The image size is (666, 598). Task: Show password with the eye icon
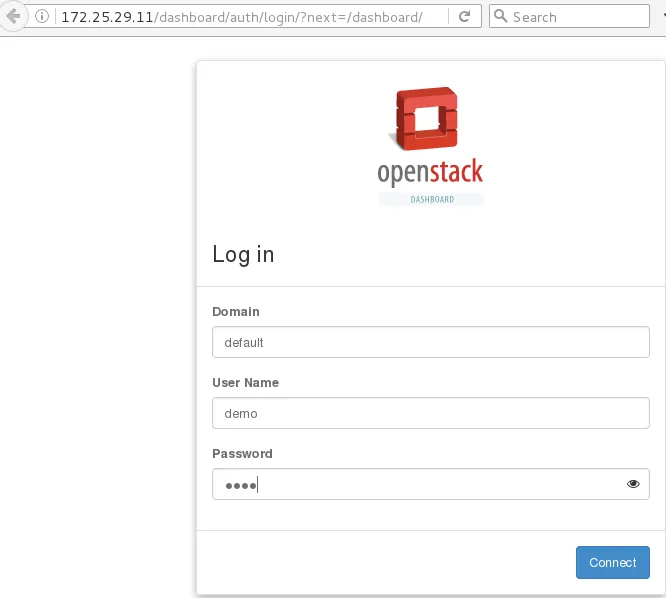coord(633,484)
